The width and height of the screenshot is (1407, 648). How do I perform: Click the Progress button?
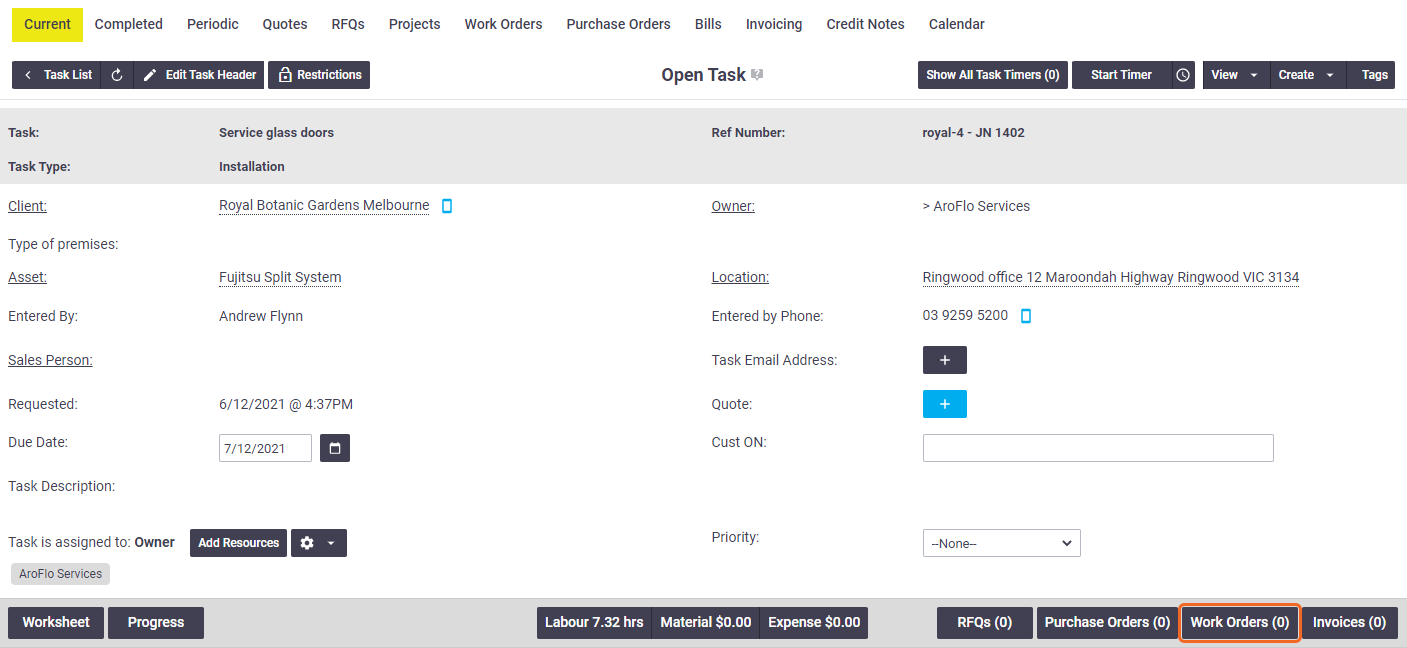[156, 622]
